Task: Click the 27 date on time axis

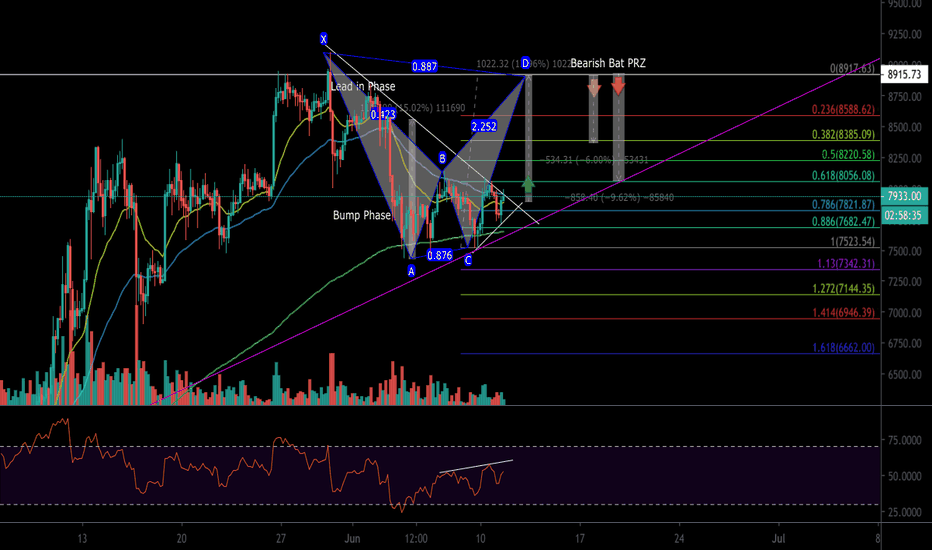Action: [x=281, y=539]
